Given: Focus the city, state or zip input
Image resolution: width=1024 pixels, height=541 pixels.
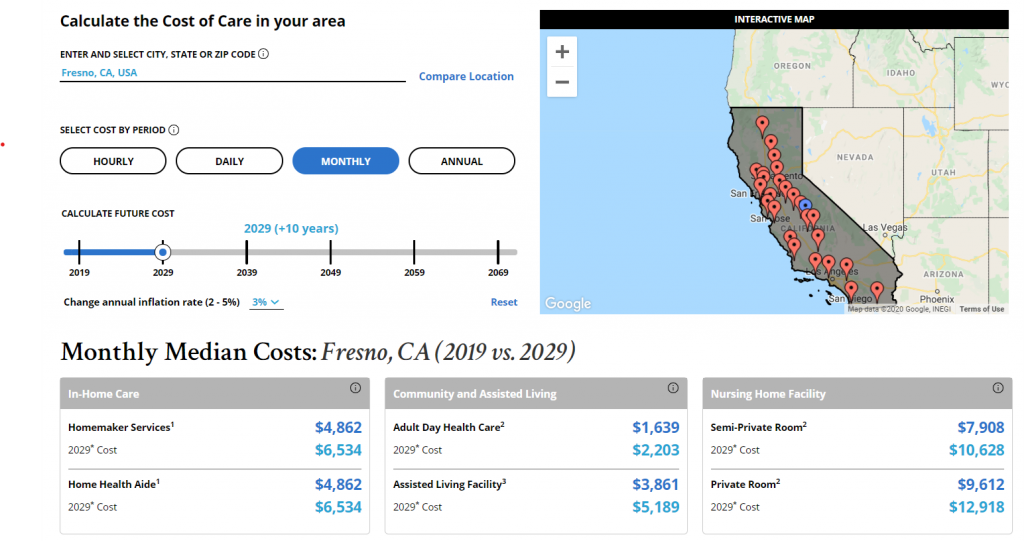Looking at the screenshot, I should tap(232, 73).
